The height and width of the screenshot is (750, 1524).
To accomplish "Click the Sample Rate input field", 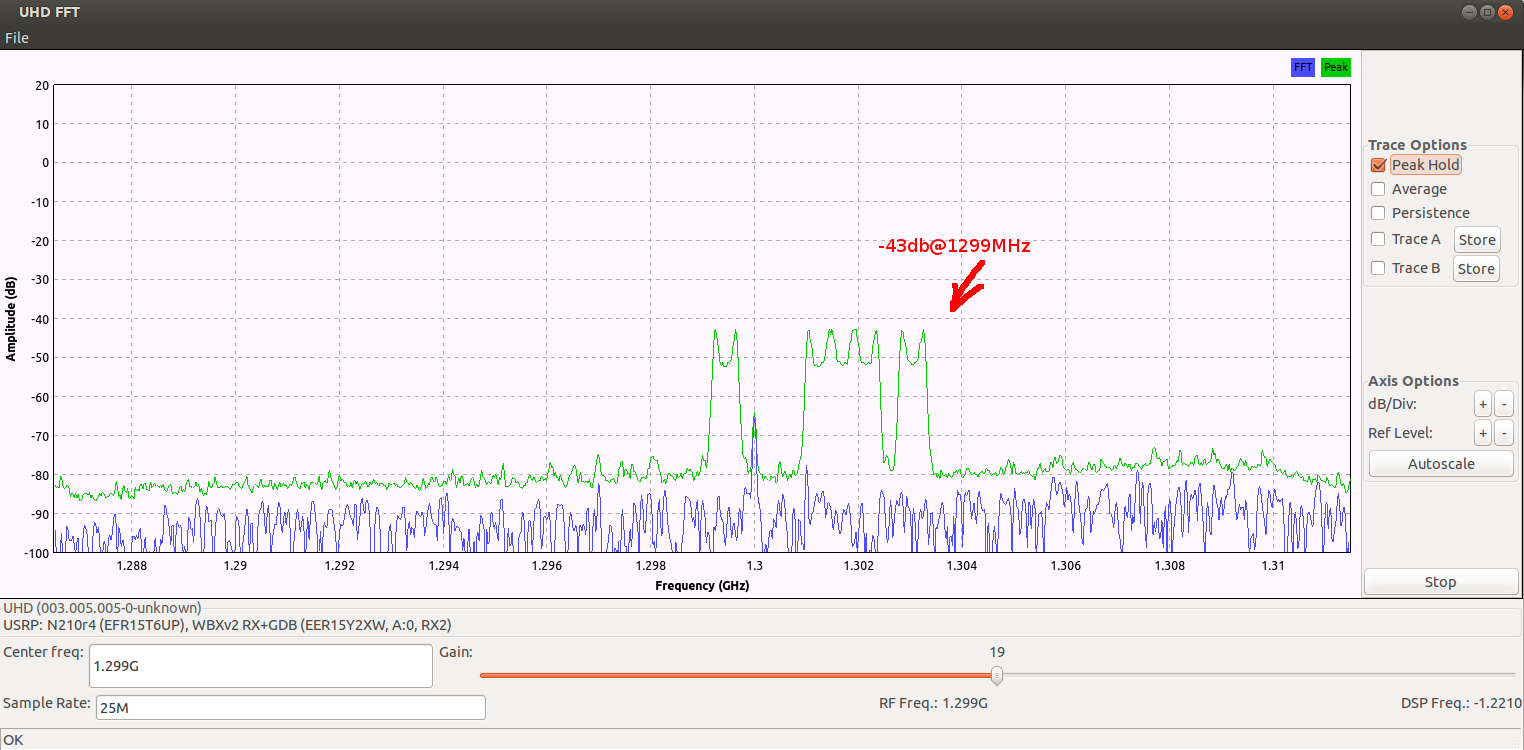I will point(290,708).
